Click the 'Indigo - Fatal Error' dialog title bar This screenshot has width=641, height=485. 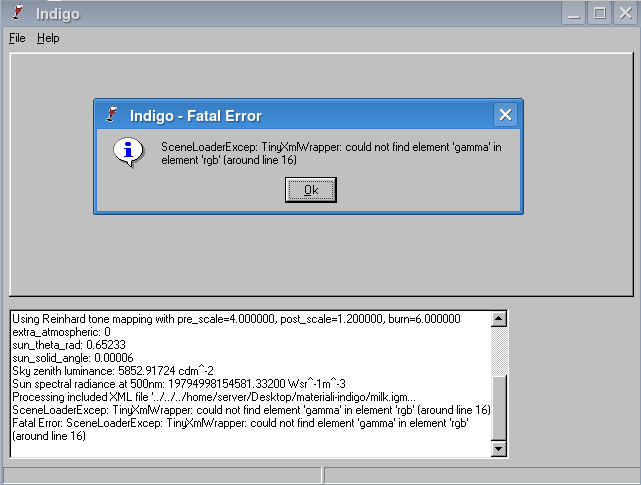coord(300,115)
